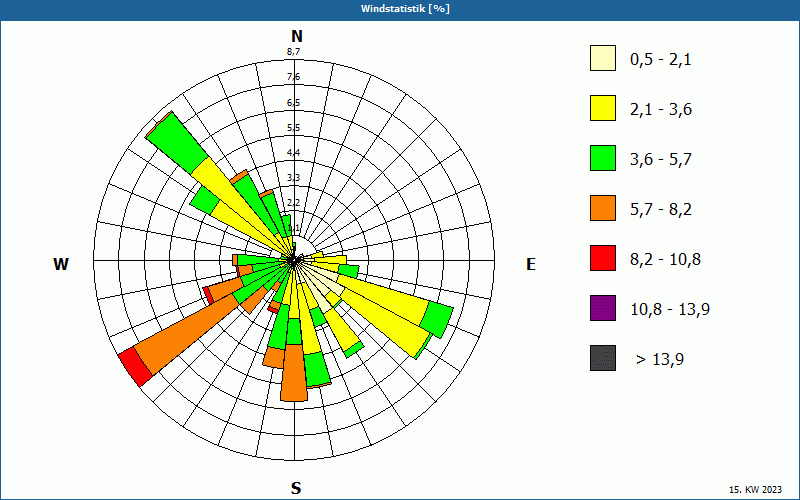Click the legend label '3,6 - 5,7'
The height and width of the screenshot is (500, 800).
point(661,160)
